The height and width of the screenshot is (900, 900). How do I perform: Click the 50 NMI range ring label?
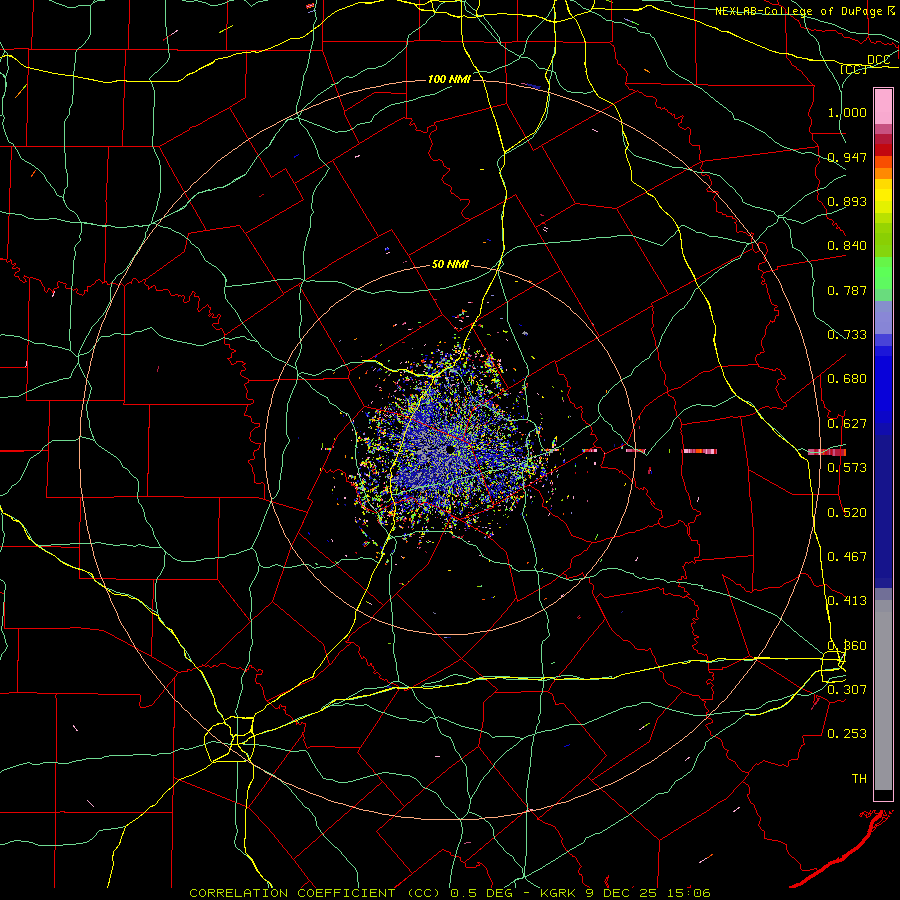[450, 264]
